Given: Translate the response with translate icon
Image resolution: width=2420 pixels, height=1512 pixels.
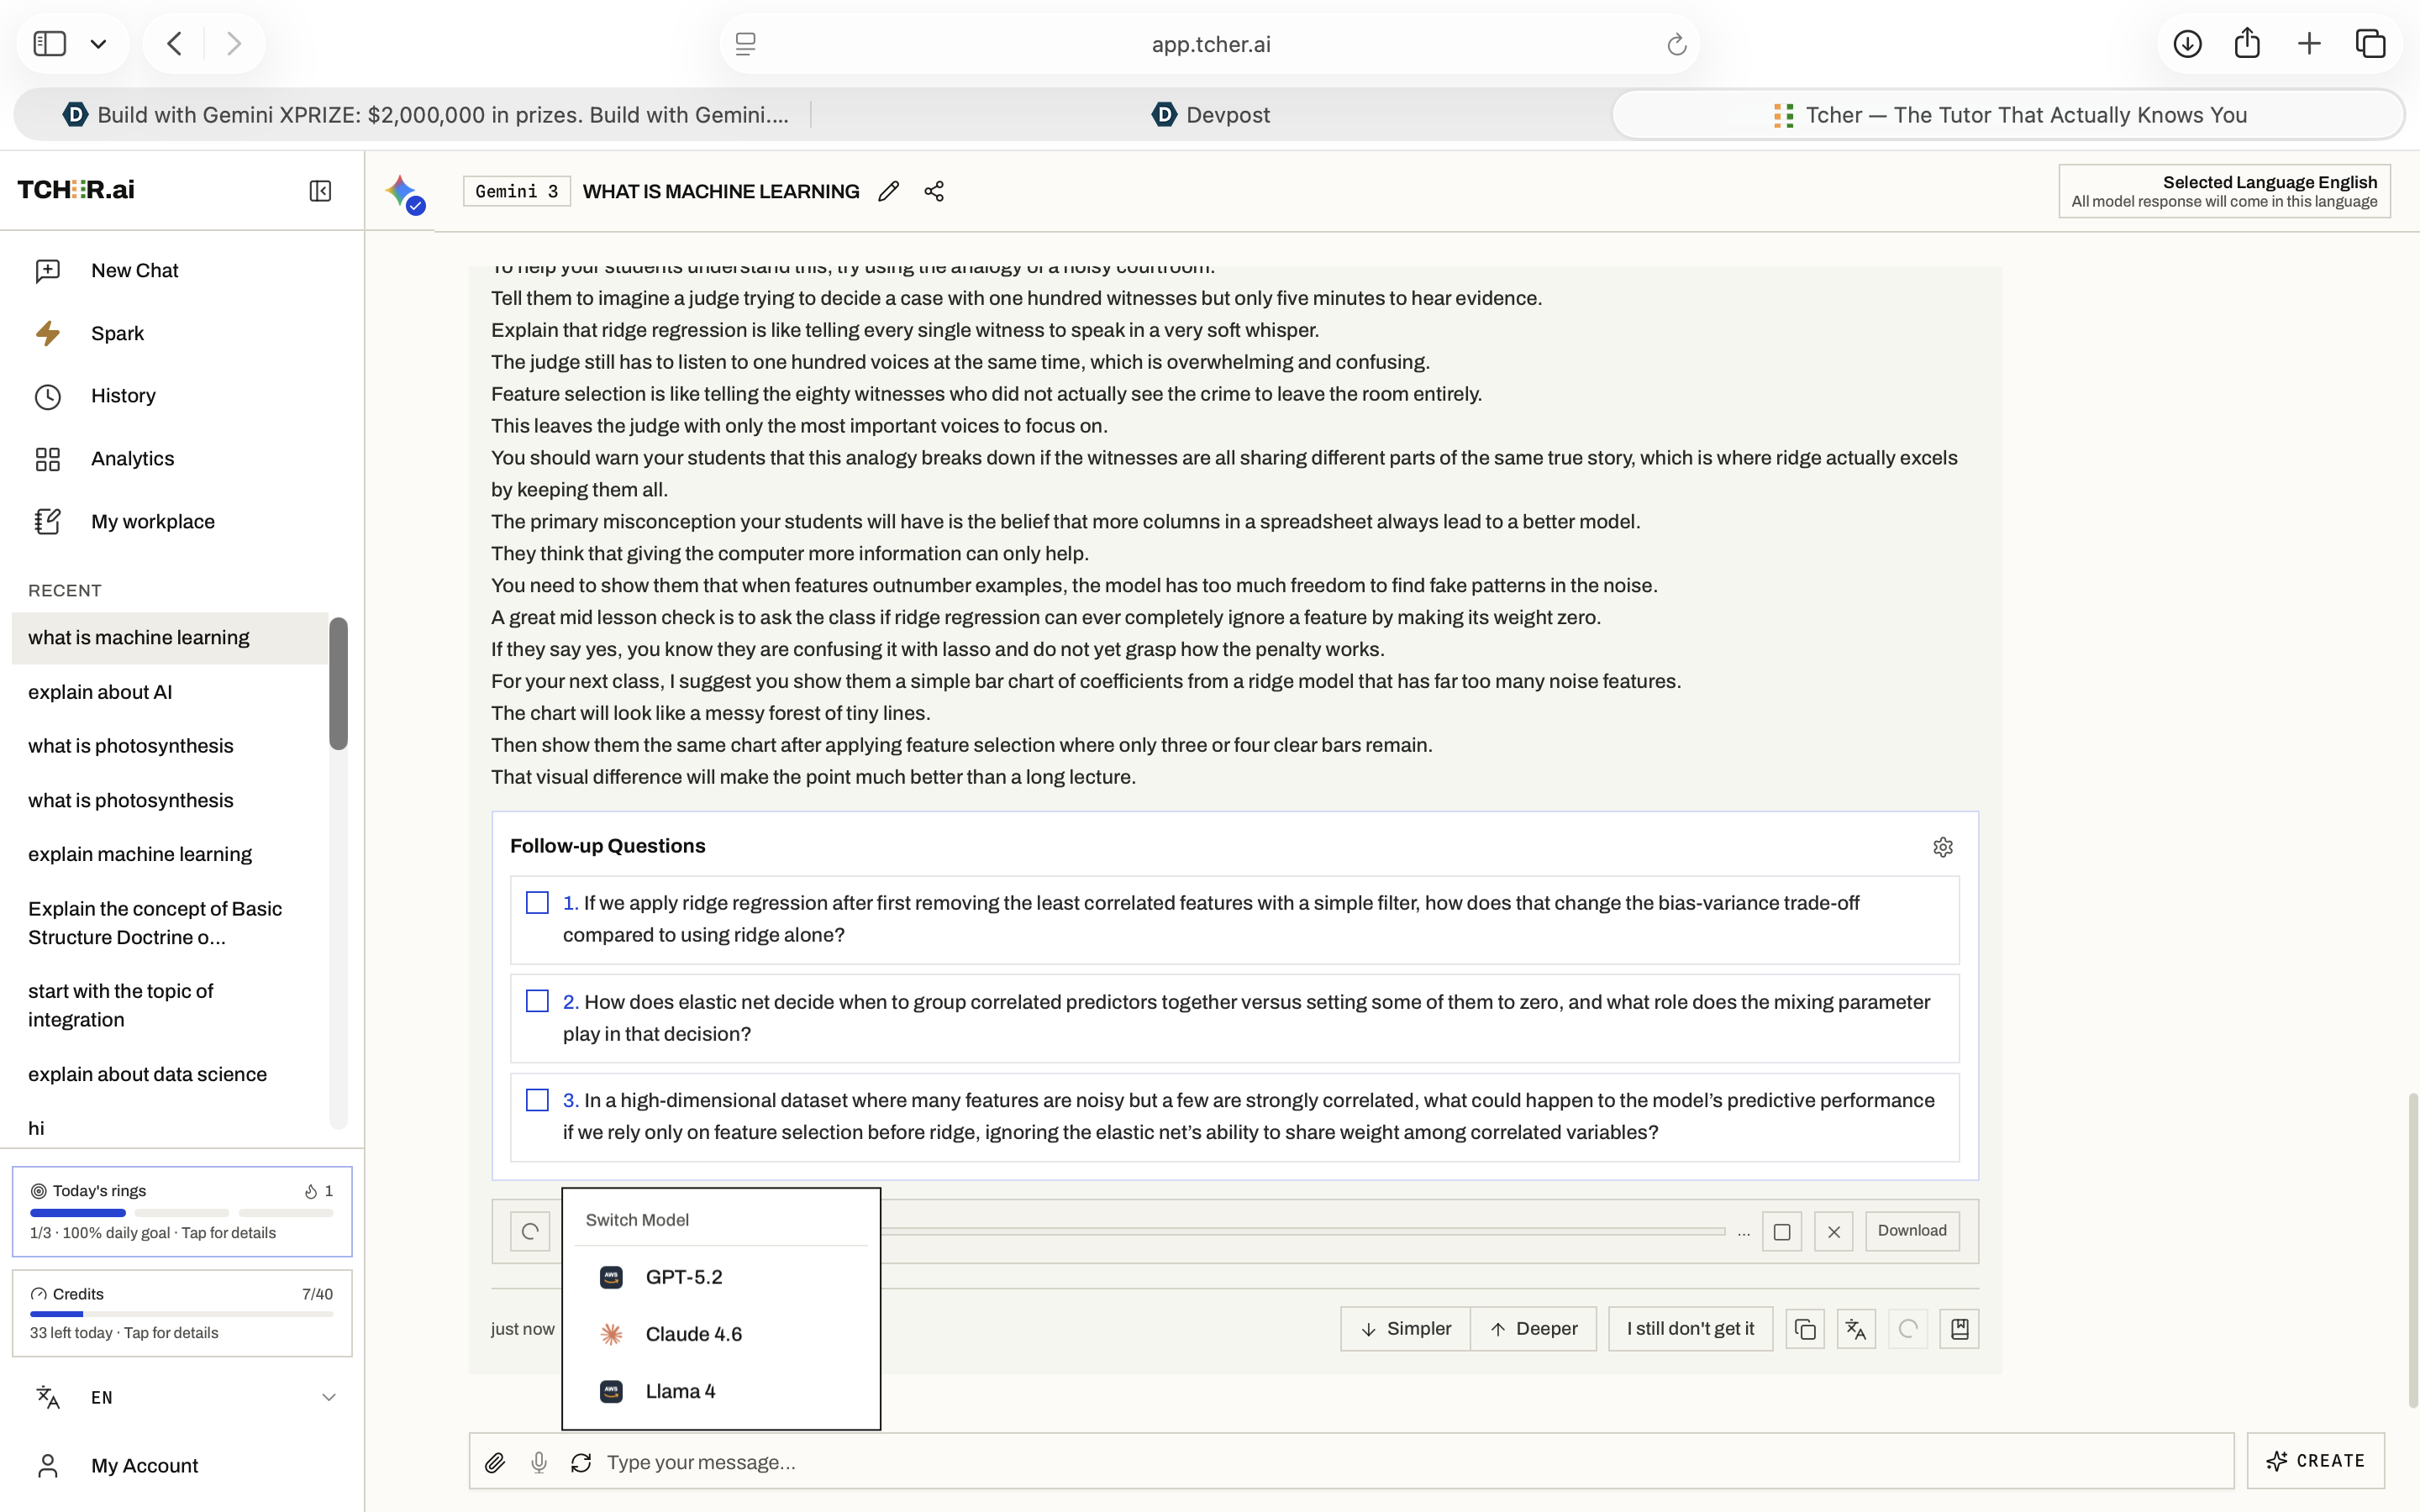Looking at the screenshot, I should [1856, 1329].
